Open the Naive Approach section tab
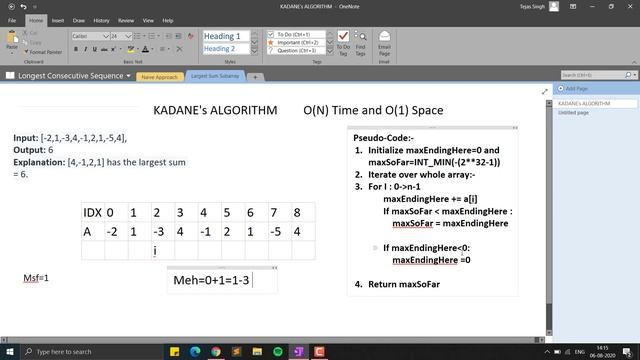The width and height of the screenshot is (640, 360). (160, 77)
